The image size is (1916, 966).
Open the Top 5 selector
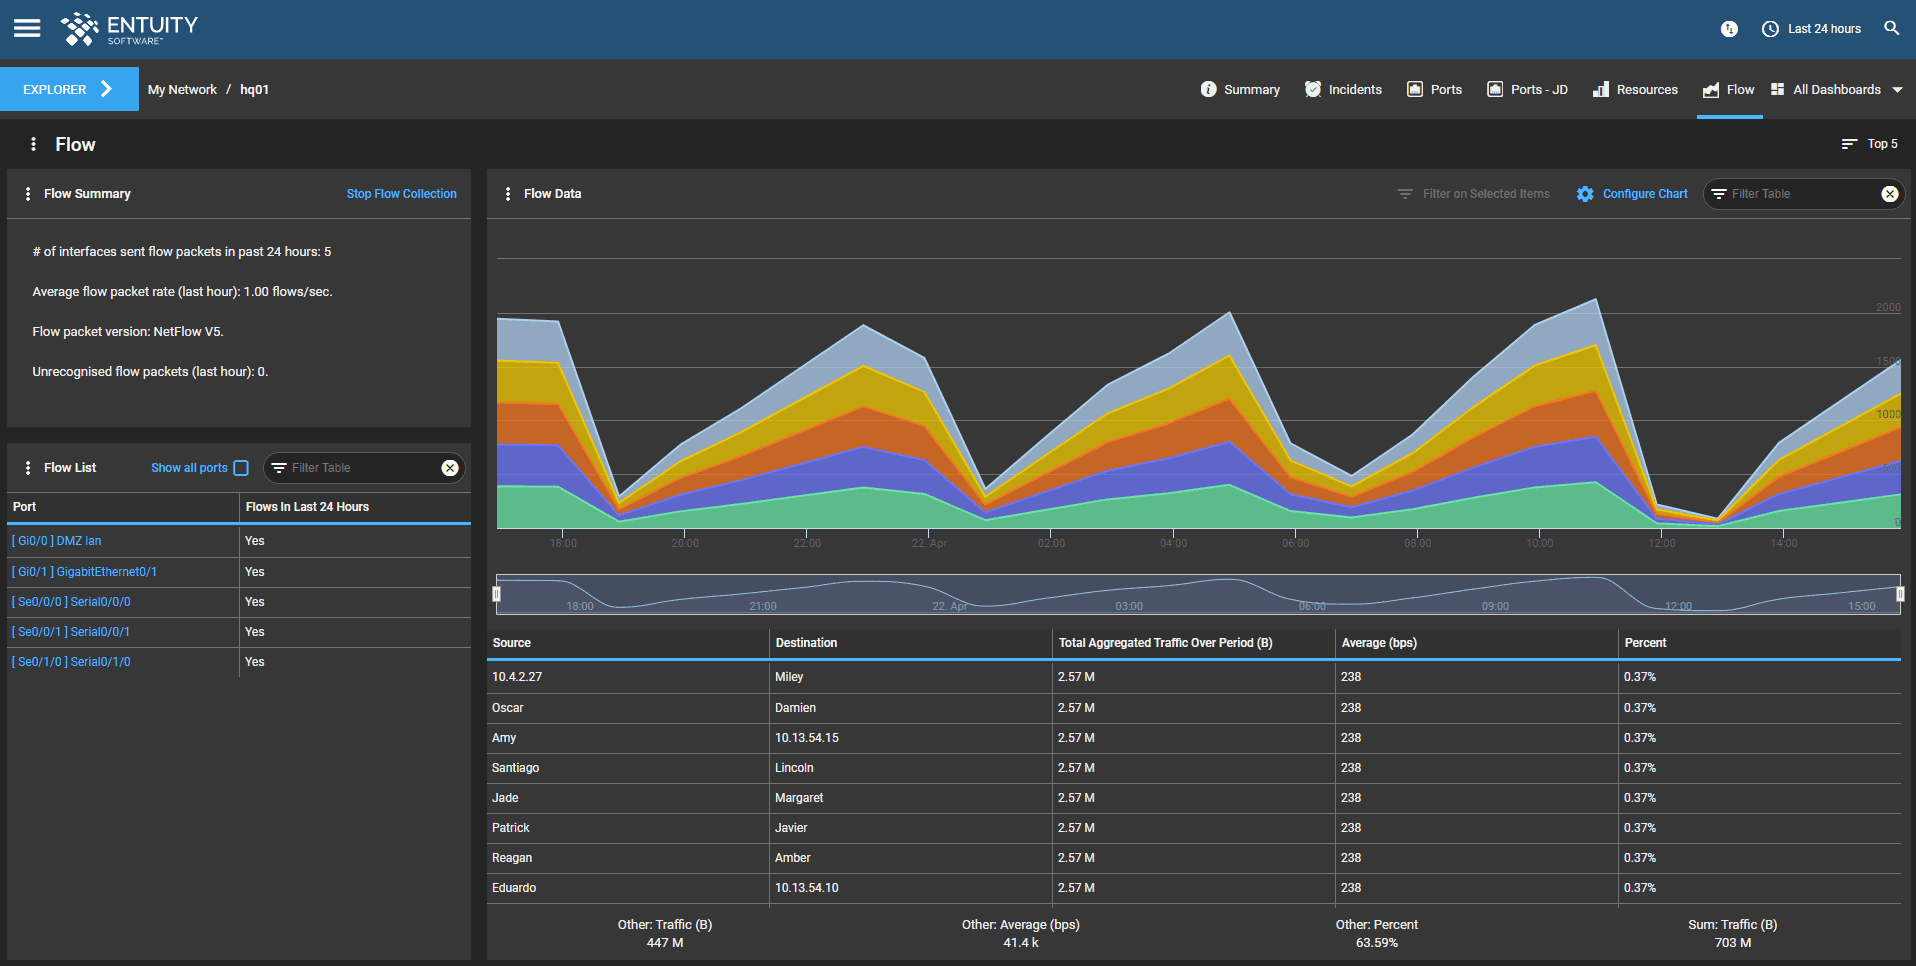coord(1869,144)
